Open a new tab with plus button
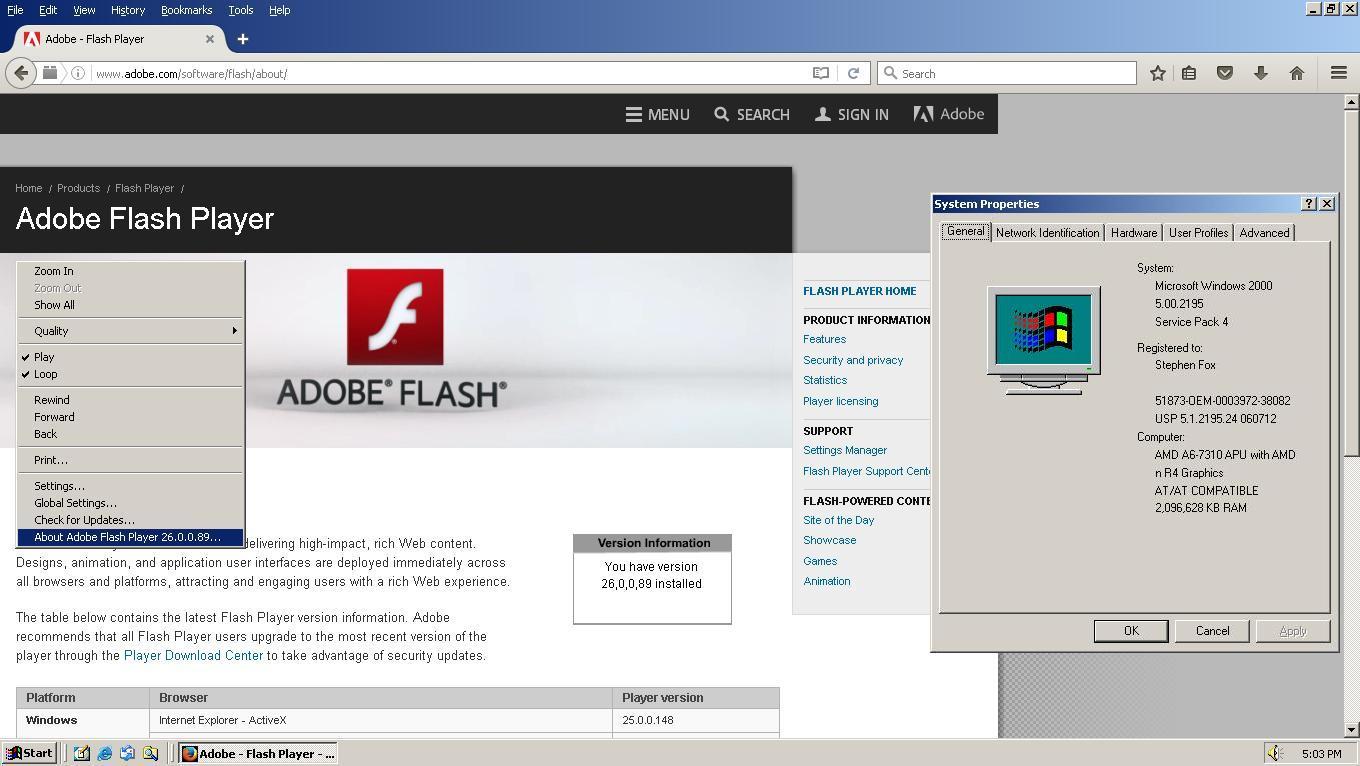The height and width of the screenshot is (766, 1360). 242,39
